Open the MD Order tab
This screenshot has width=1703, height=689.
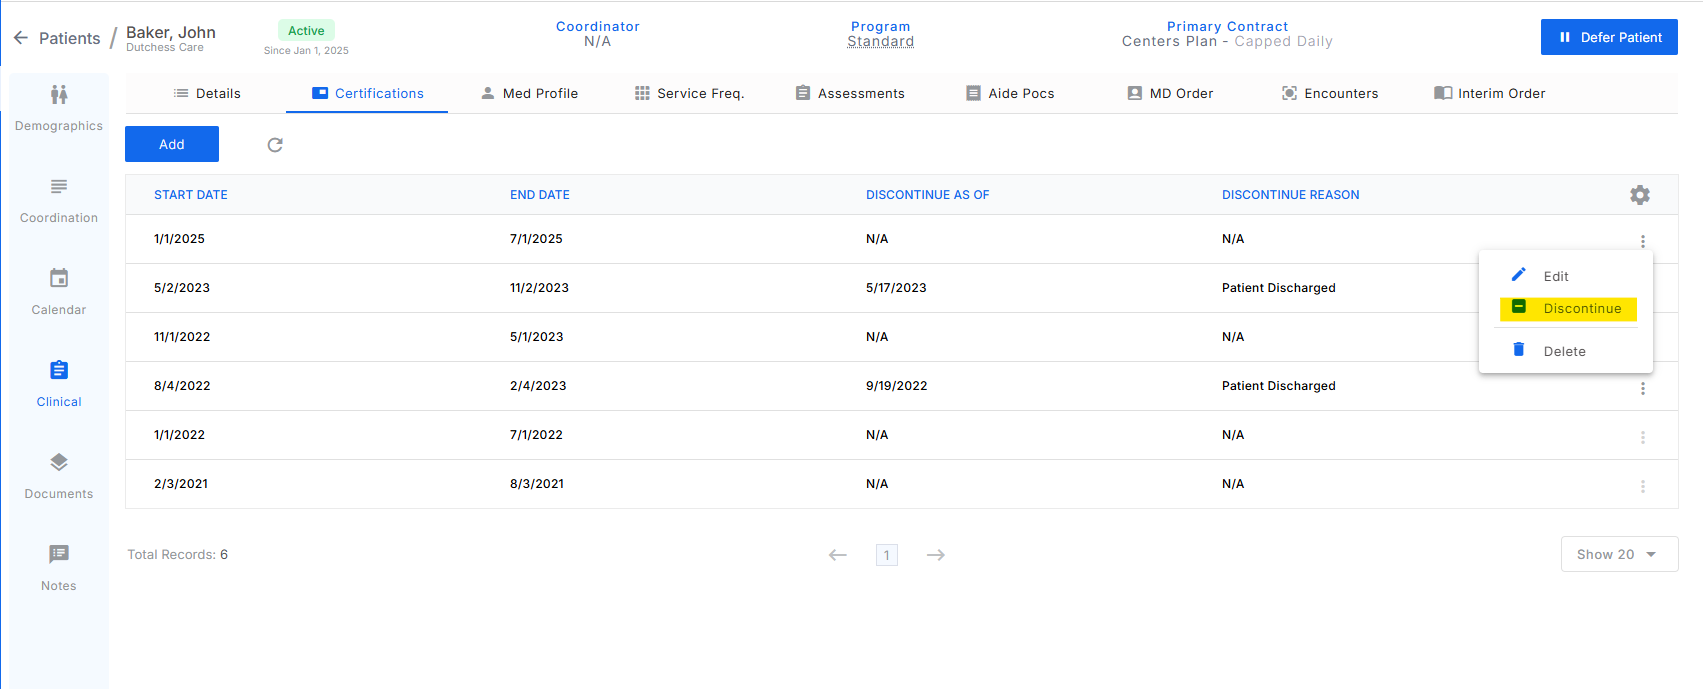pos(1170,93)
